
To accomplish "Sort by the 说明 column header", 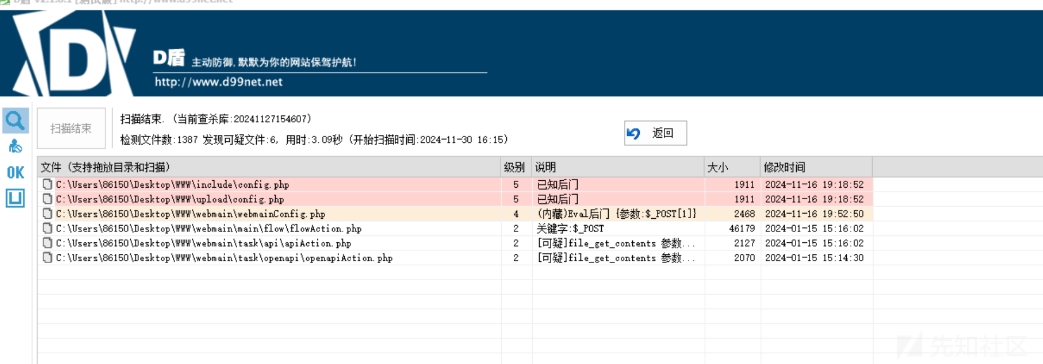I will 618,167.
